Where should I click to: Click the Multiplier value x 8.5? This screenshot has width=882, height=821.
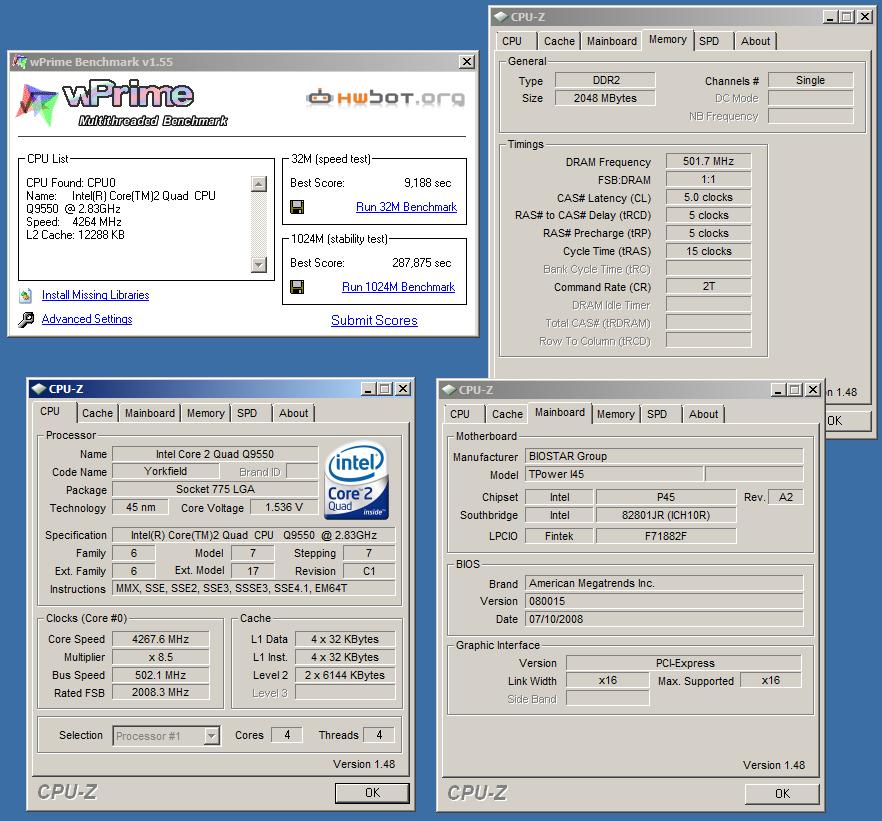point(161,657)
